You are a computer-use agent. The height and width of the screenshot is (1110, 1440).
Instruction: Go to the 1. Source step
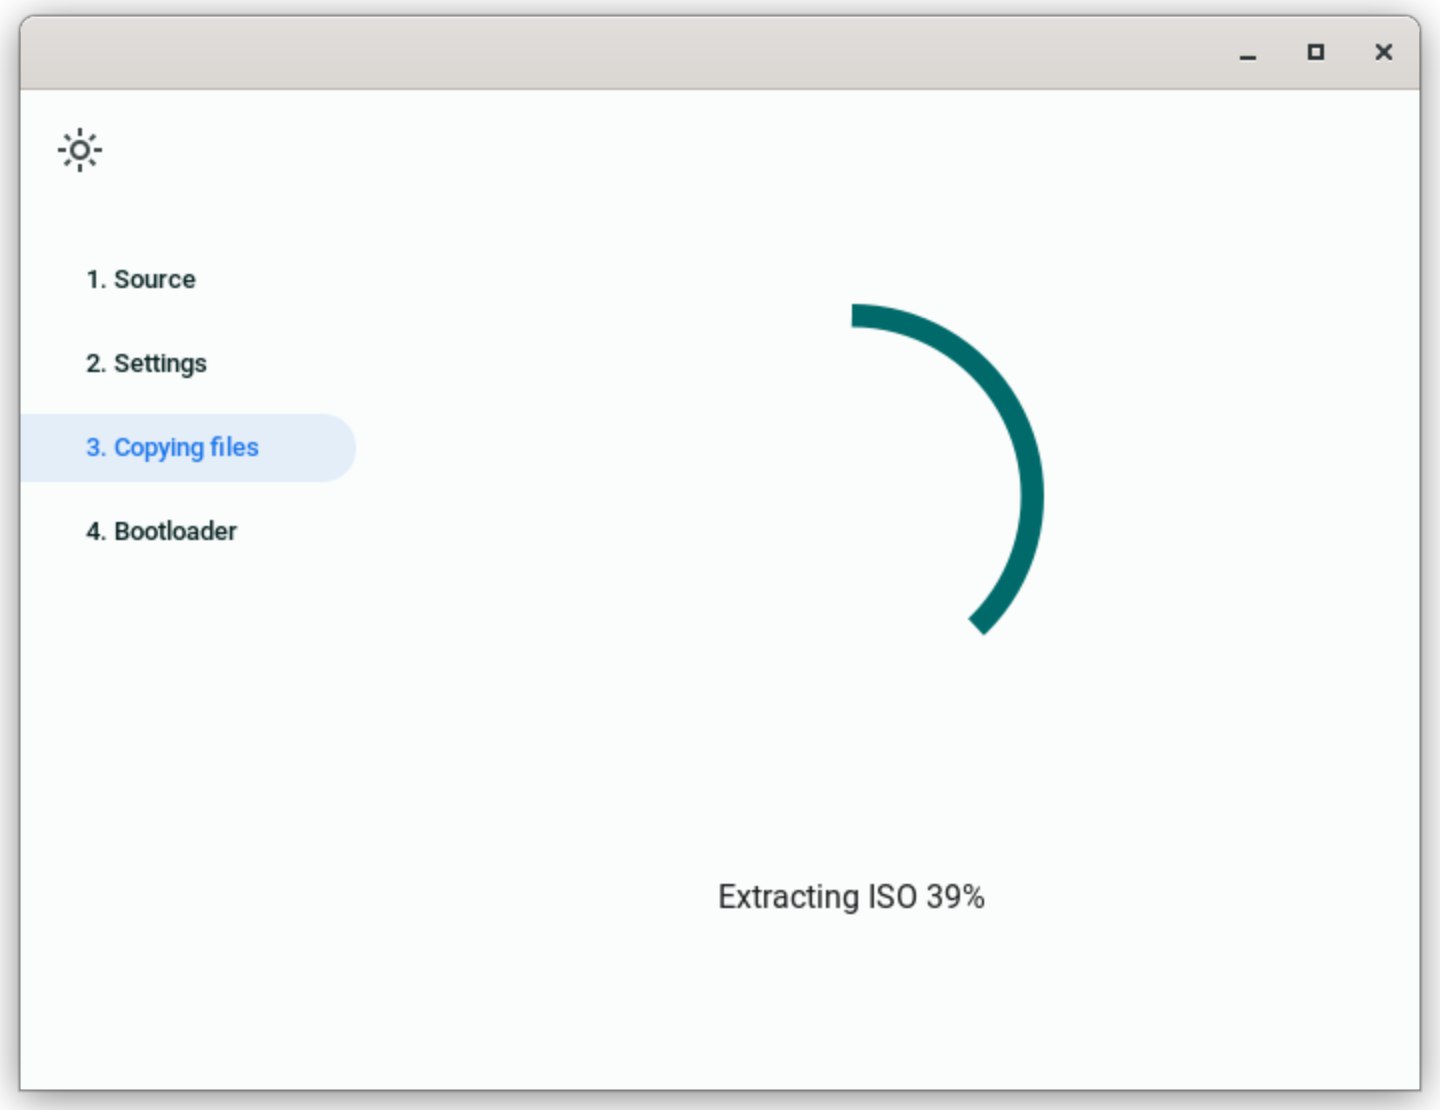click(x=141, y=279)
